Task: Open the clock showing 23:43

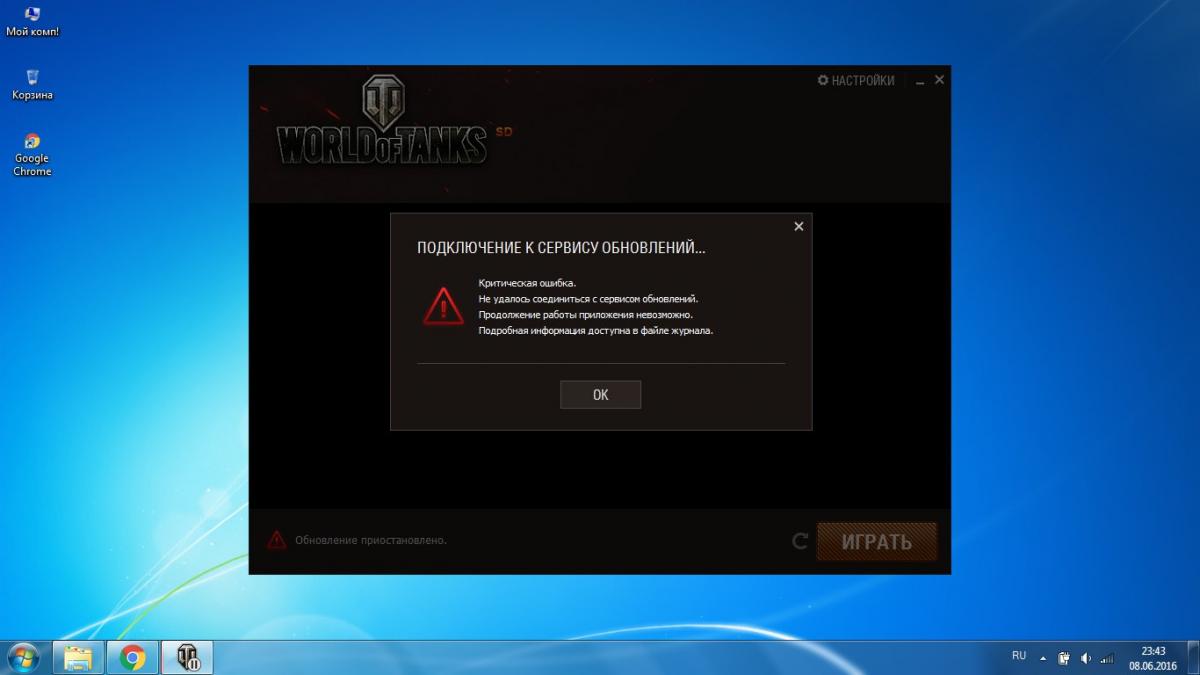Action: coord(1153,657)
